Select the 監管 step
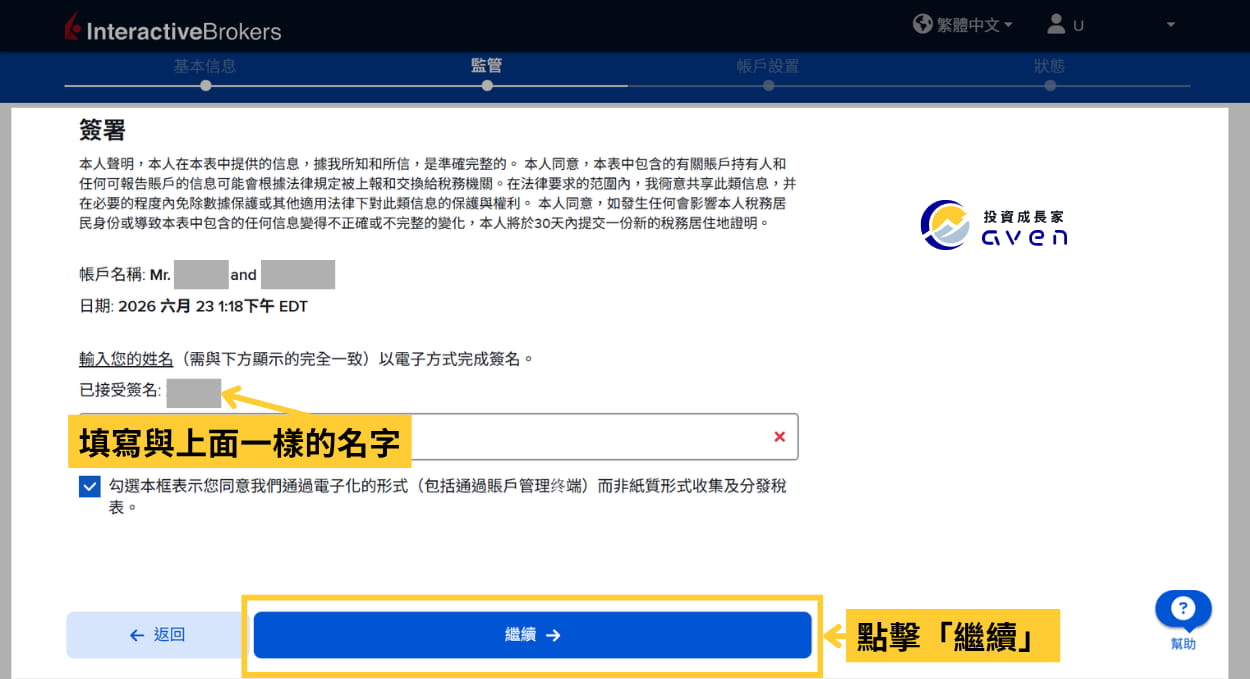 coord(486,66)
